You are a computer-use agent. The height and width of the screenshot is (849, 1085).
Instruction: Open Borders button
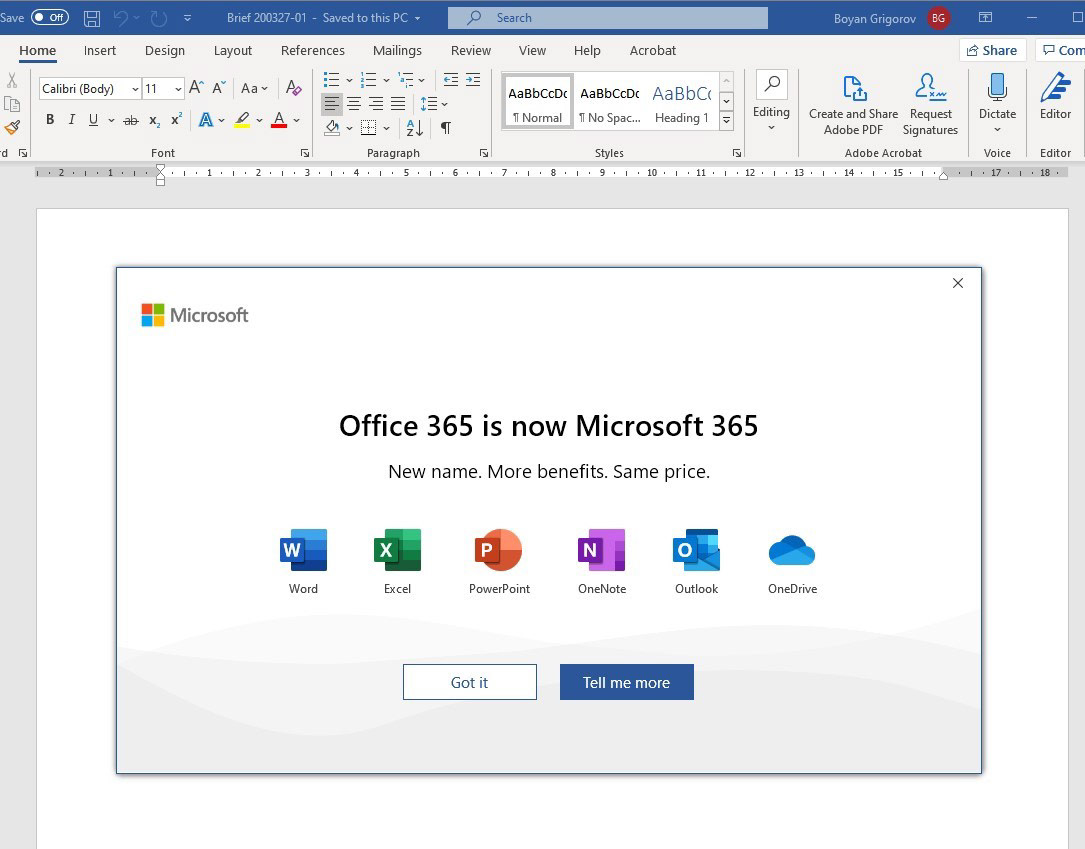click(369, 128)
